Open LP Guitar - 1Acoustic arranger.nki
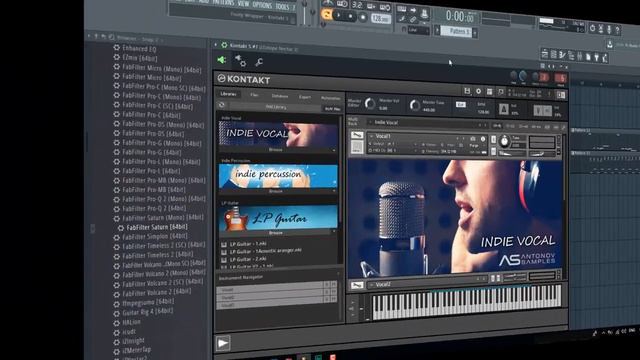The width and height of the screenshot is (640, 360). [x=265, y=251]
